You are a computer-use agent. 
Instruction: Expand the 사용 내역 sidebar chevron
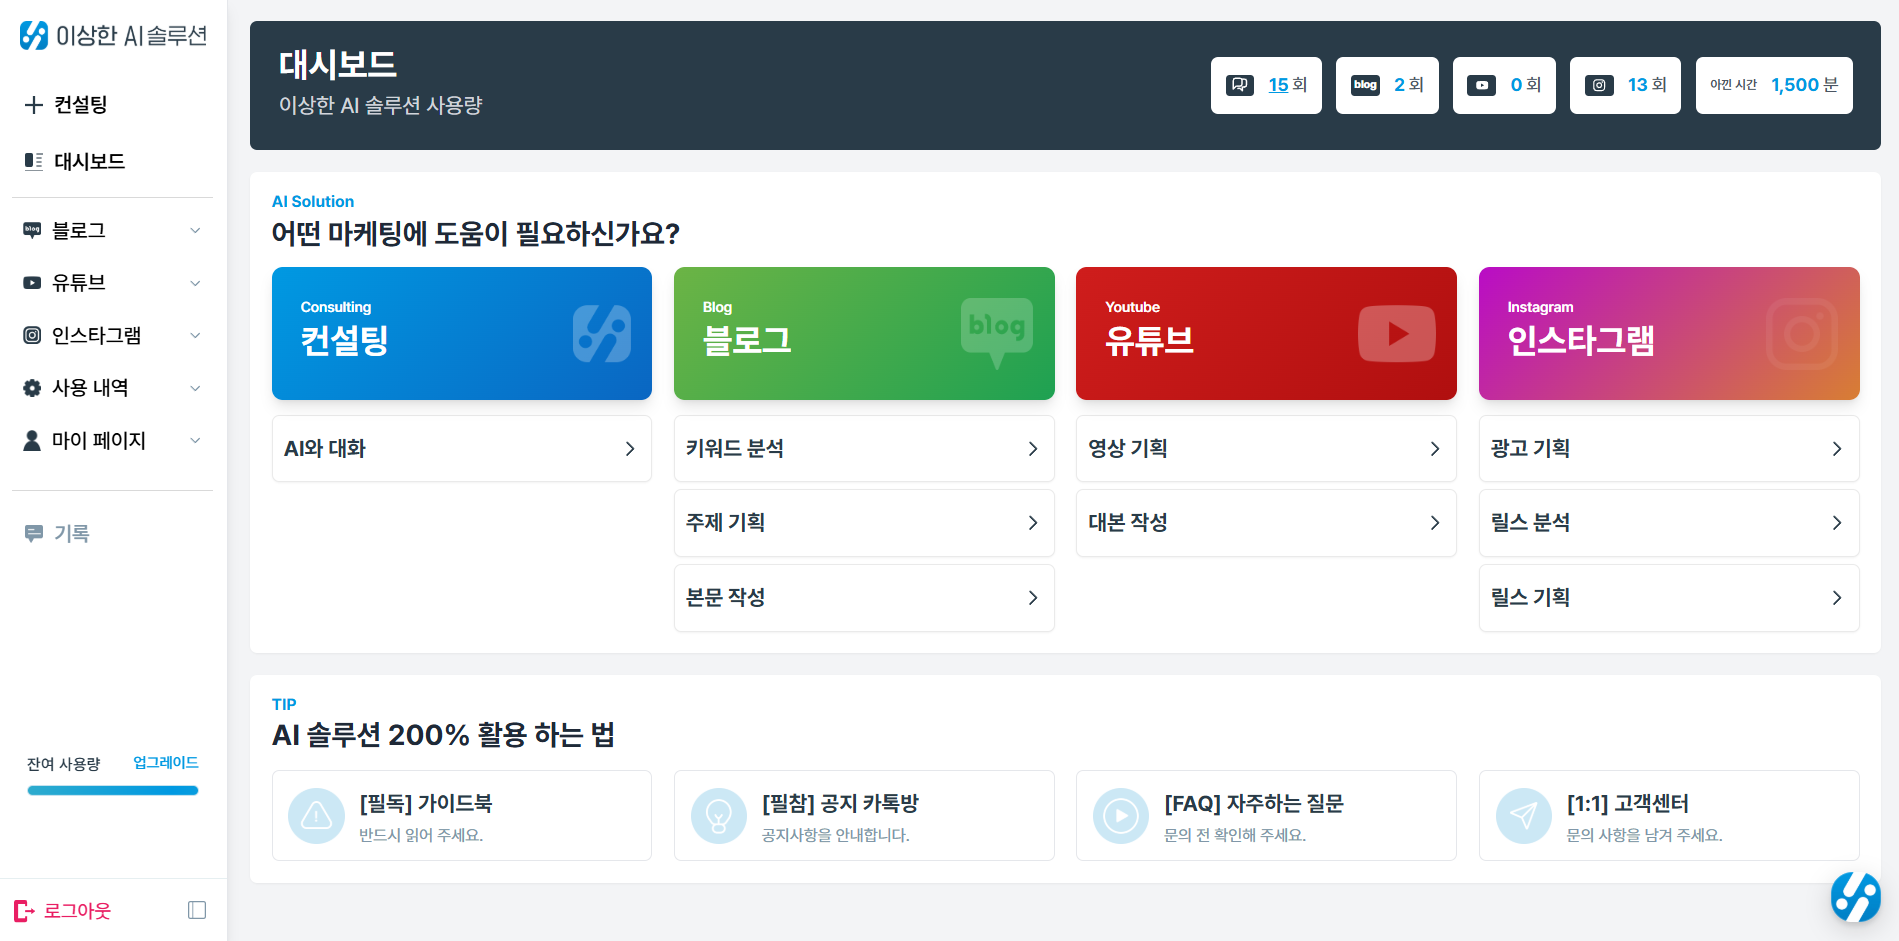pyautogui.click(x=195, y=388)
